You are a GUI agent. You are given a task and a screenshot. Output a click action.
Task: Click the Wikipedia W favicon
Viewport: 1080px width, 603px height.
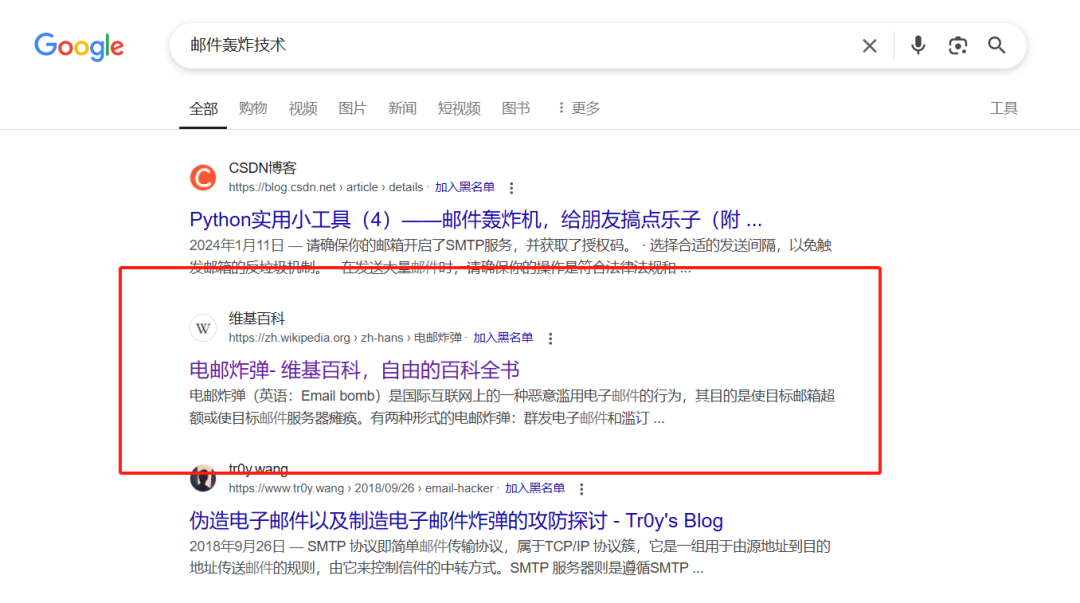point(203,328)
